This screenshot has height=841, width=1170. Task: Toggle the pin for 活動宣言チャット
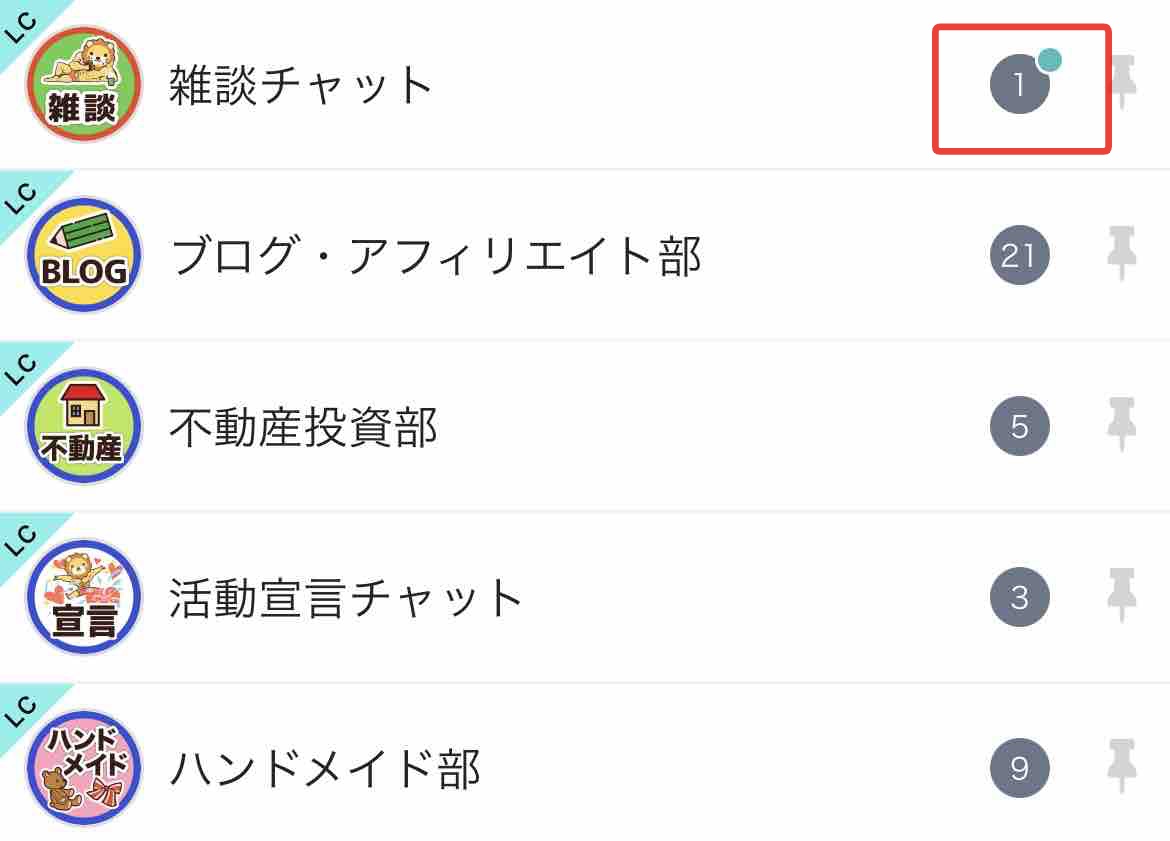(1121, 595)
